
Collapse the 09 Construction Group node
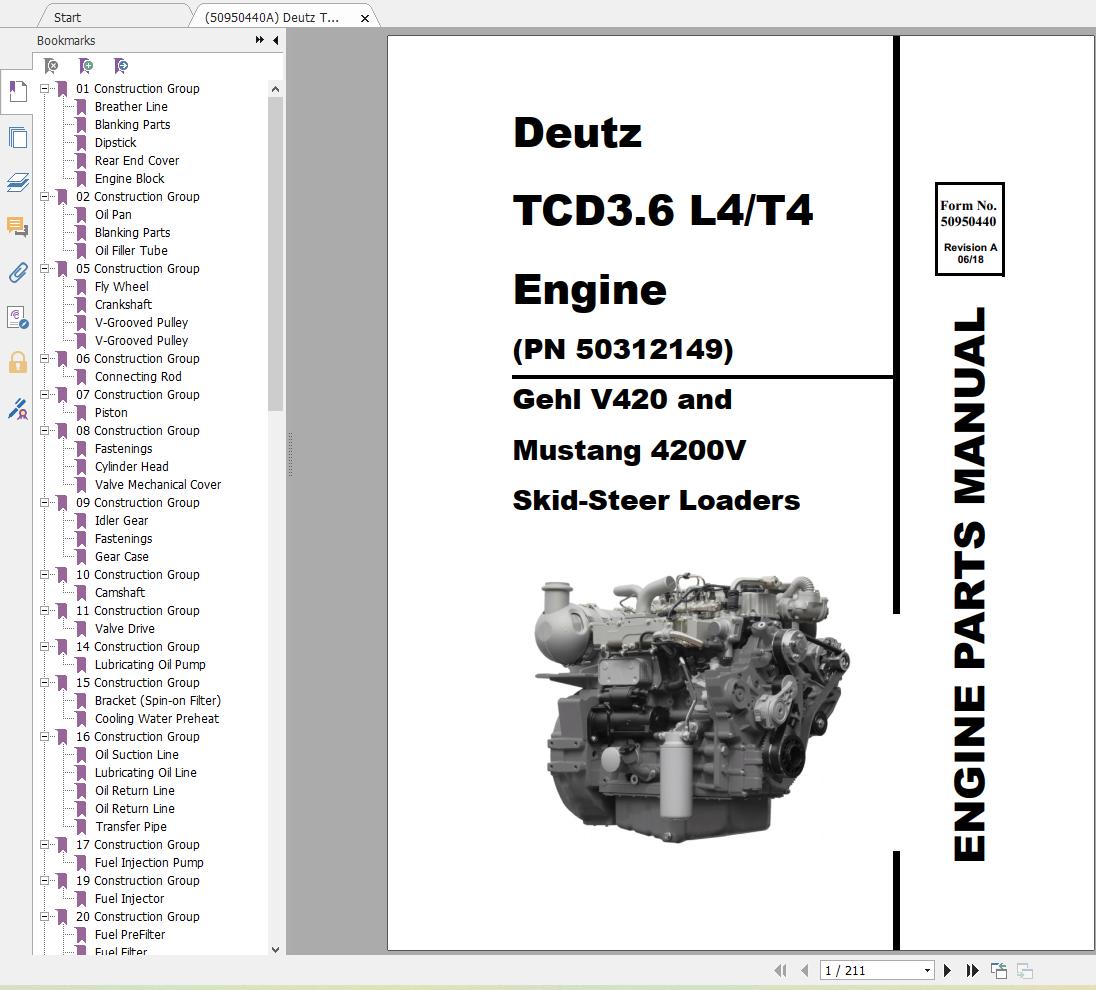[45, 503]
